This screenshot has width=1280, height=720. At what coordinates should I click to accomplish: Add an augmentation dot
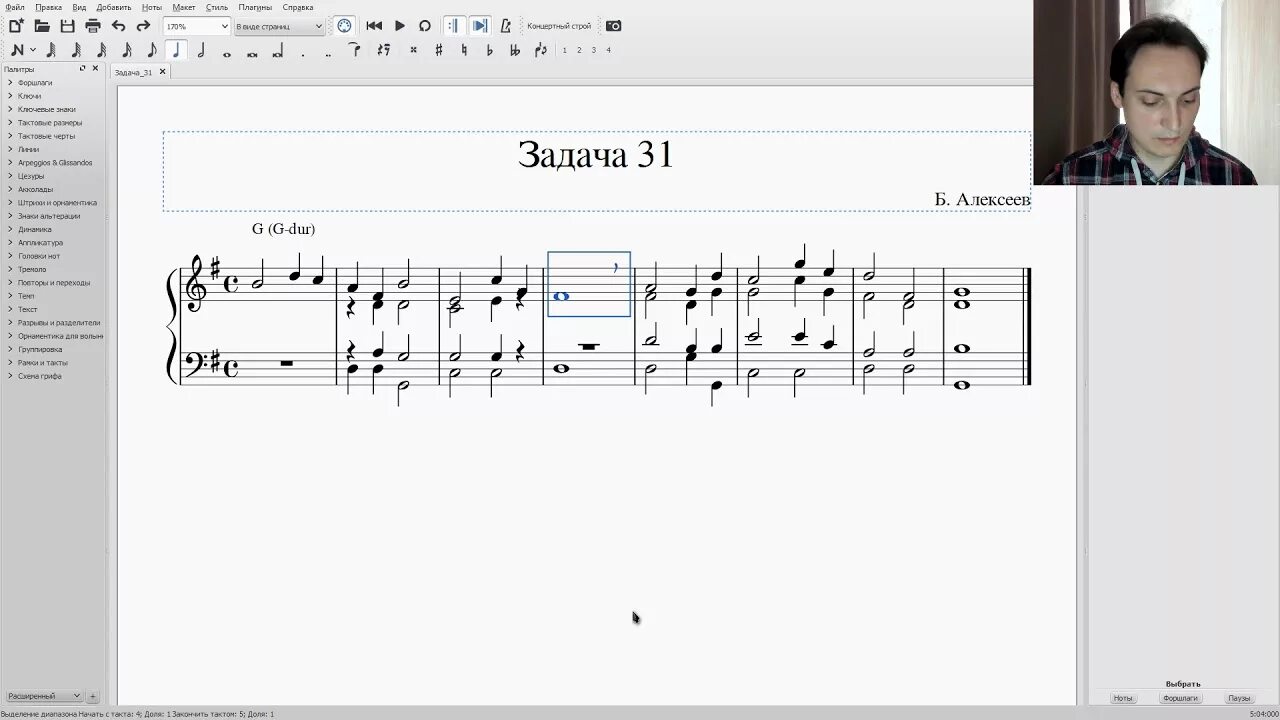[302, 53]
